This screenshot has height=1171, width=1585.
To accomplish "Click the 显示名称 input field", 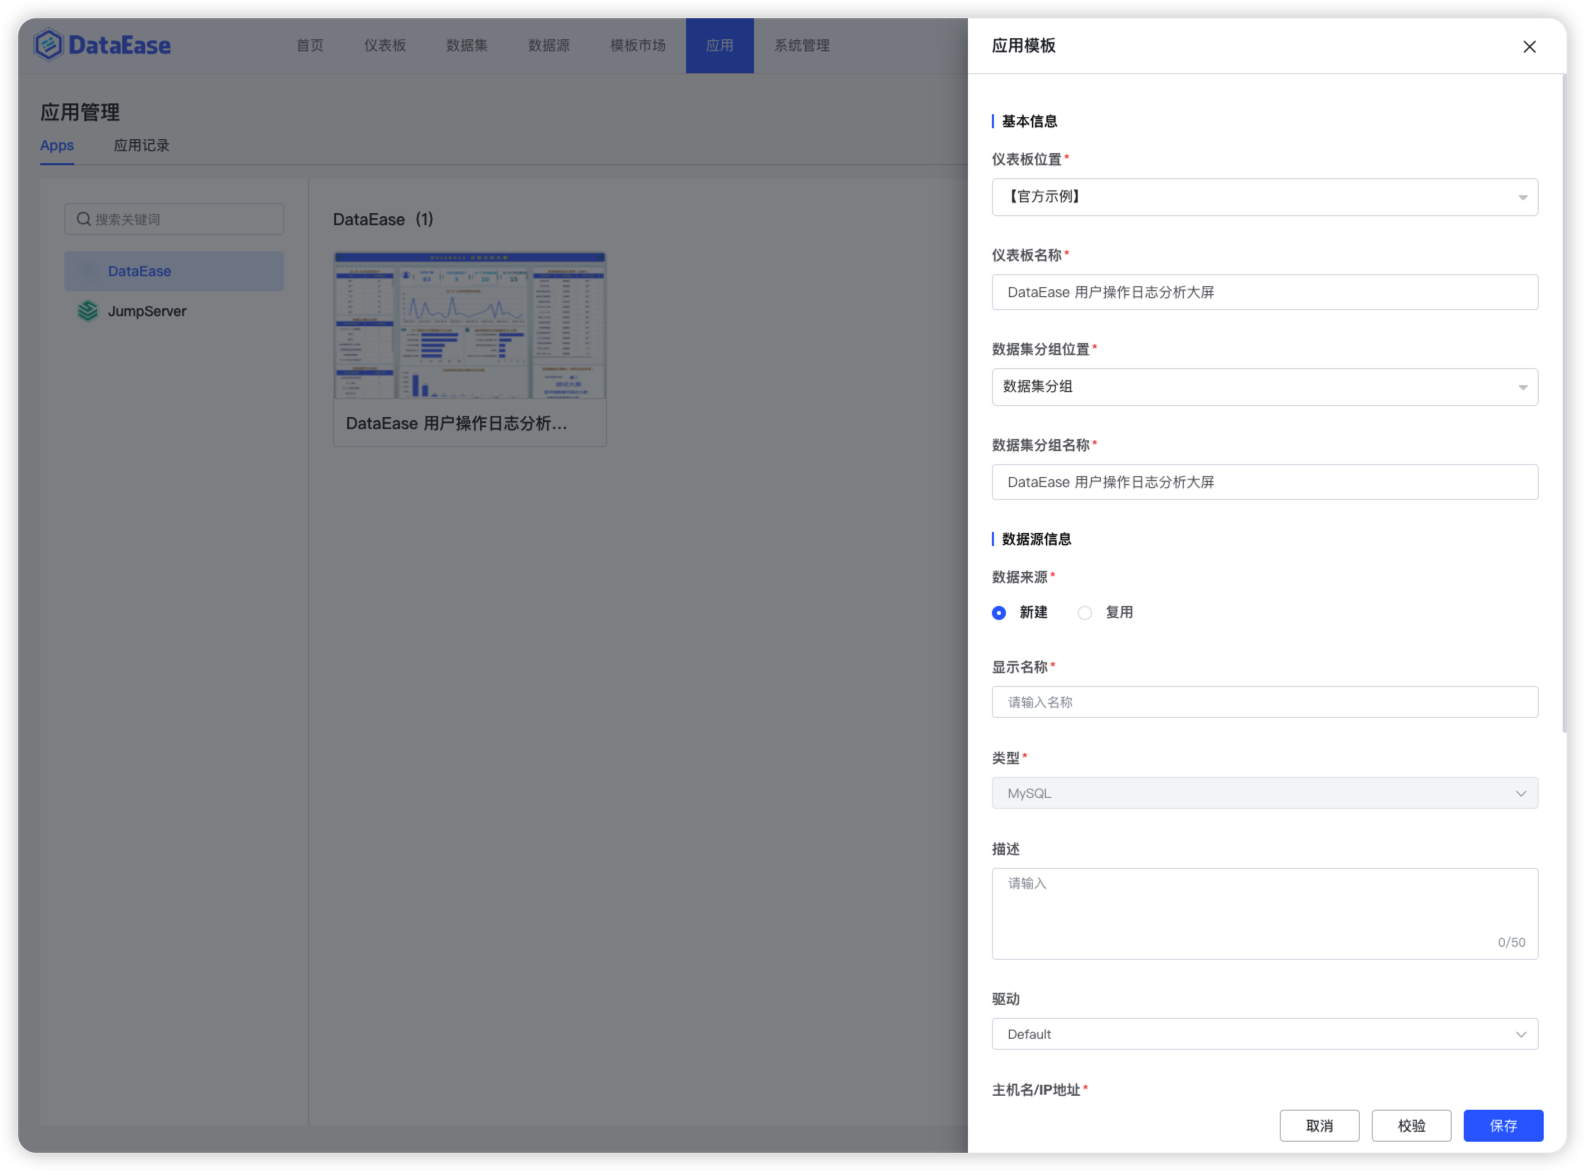I will (1264, 702).
